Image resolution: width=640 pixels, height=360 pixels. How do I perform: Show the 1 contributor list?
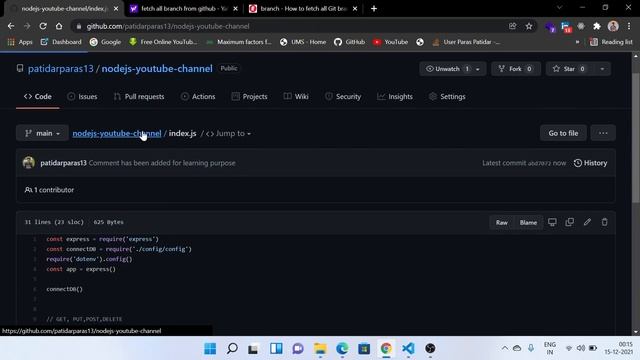(49, 190)
